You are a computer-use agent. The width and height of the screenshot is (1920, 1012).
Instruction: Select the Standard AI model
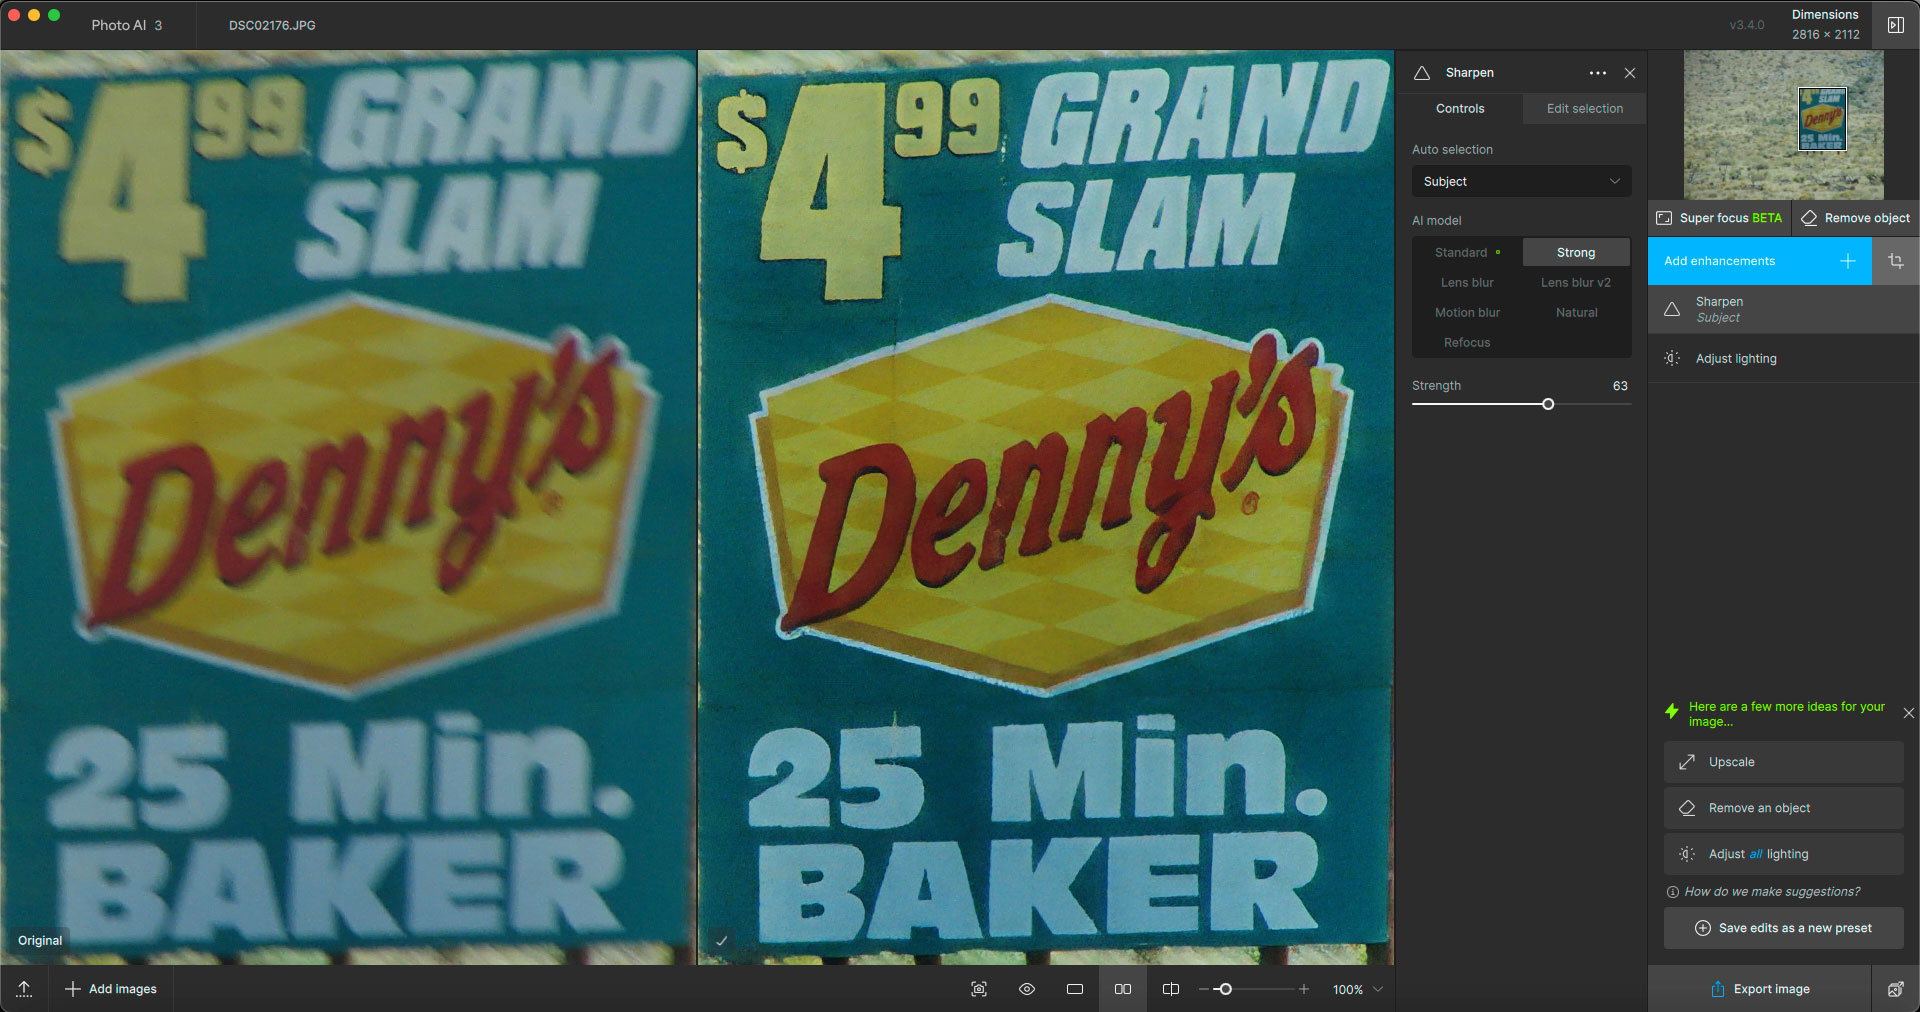1467,253
